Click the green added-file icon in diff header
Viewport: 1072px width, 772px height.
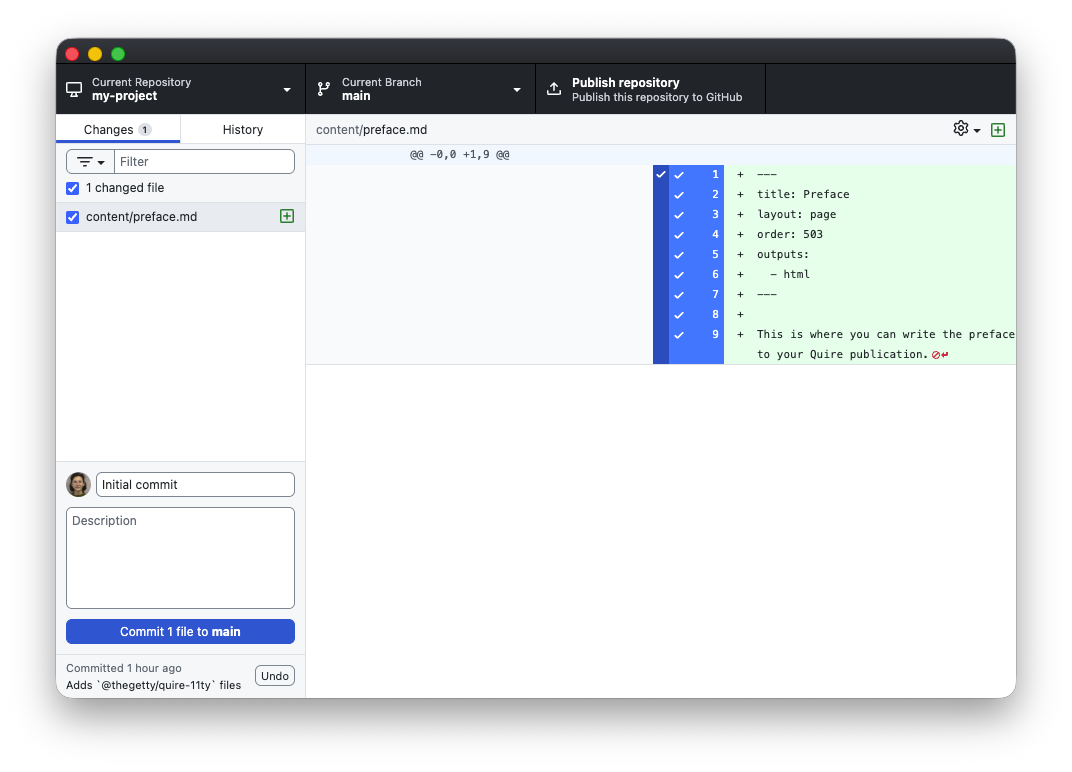(997, 130)
